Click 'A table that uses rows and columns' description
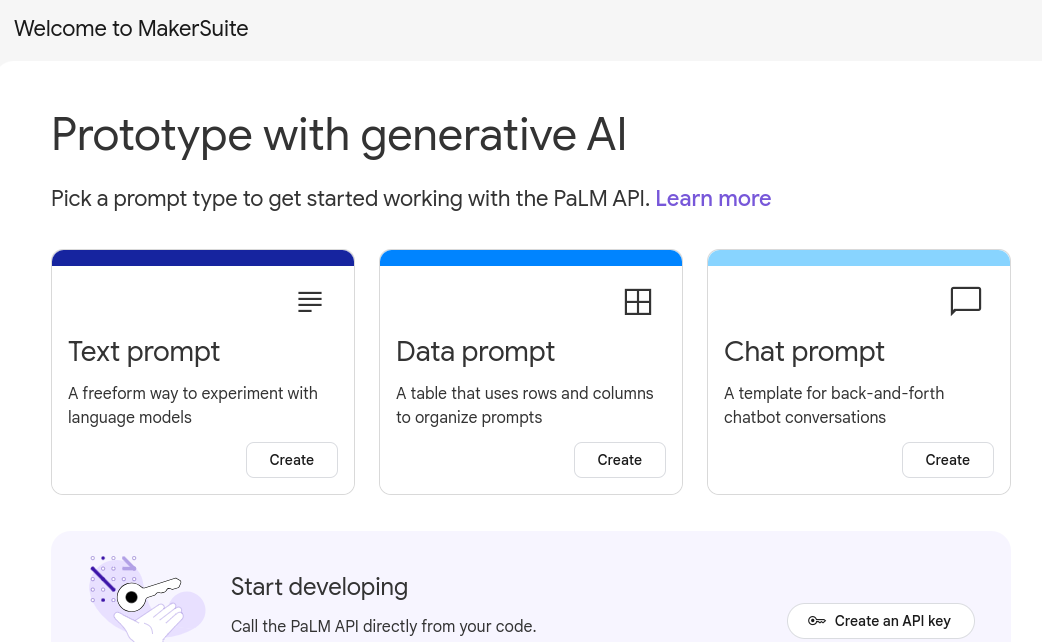 point(525,405)
